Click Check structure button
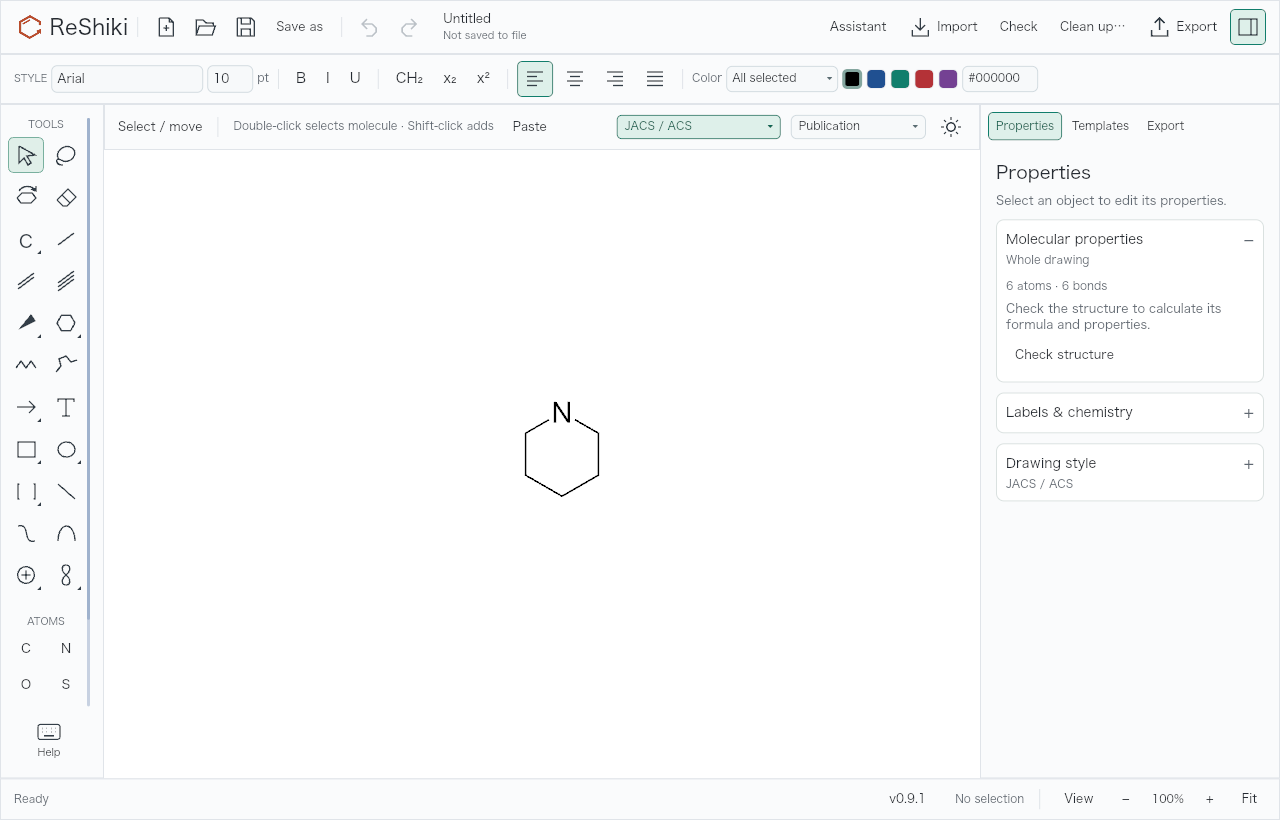This screenshot has width=1280, height=820. (x=1064, y=355)
